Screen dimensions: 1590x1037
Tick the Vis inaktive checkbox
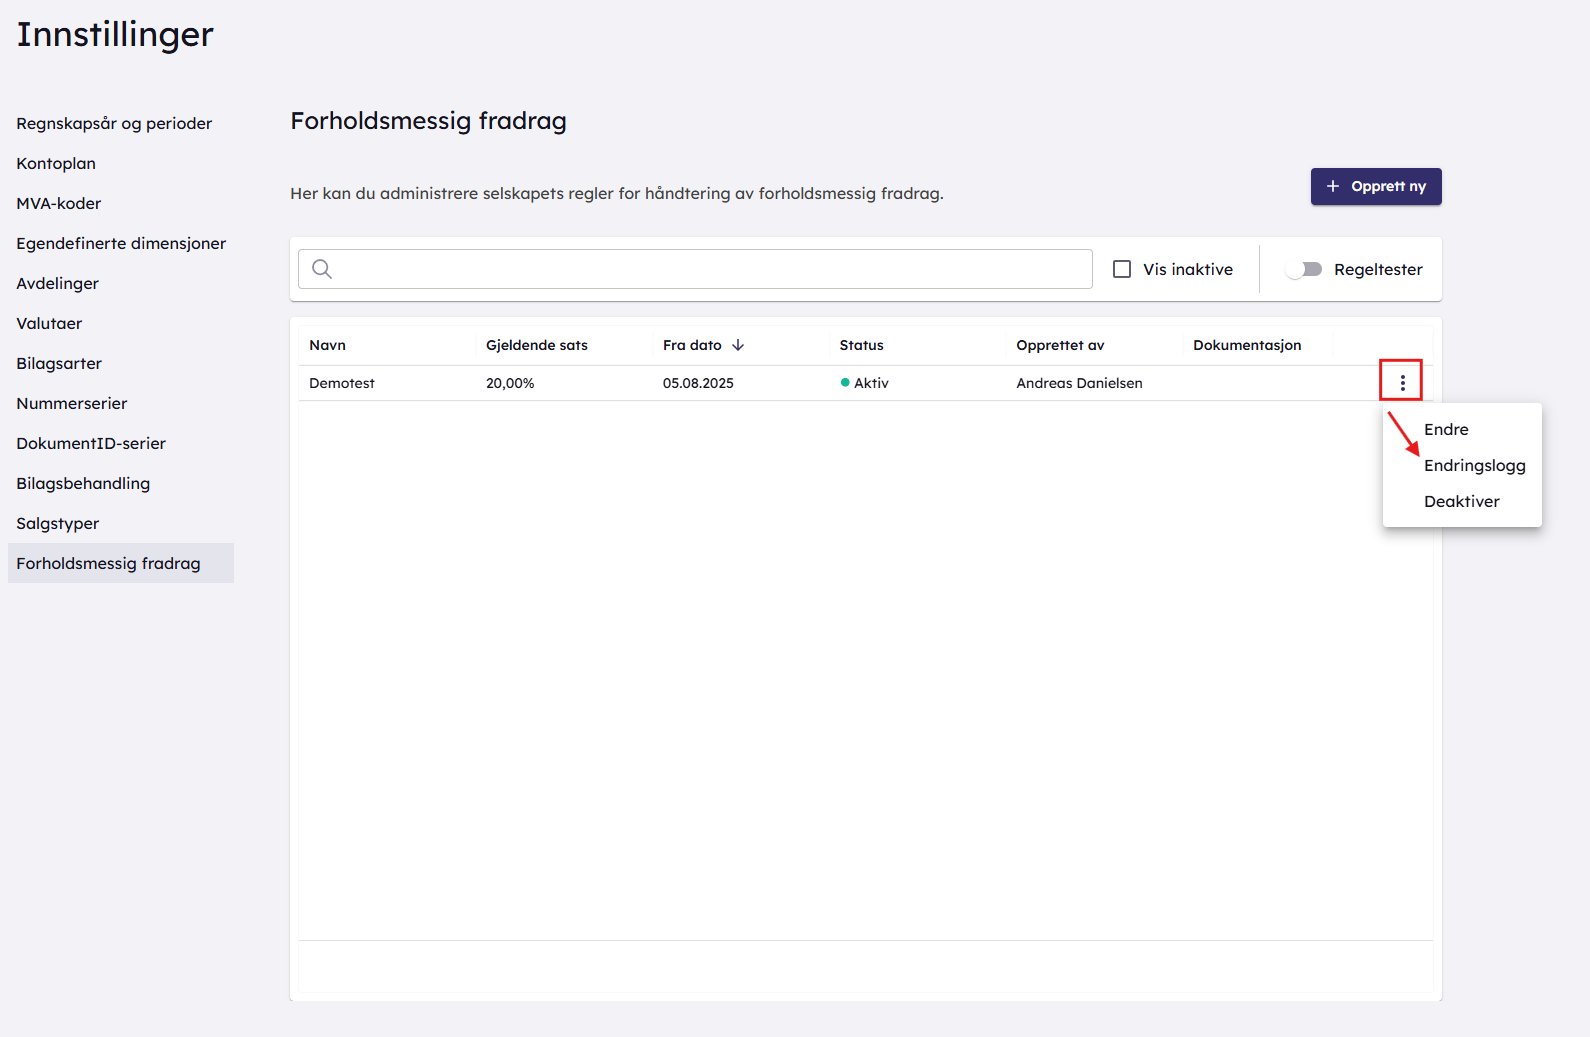pyautogui.click(x=1122, y=269)
